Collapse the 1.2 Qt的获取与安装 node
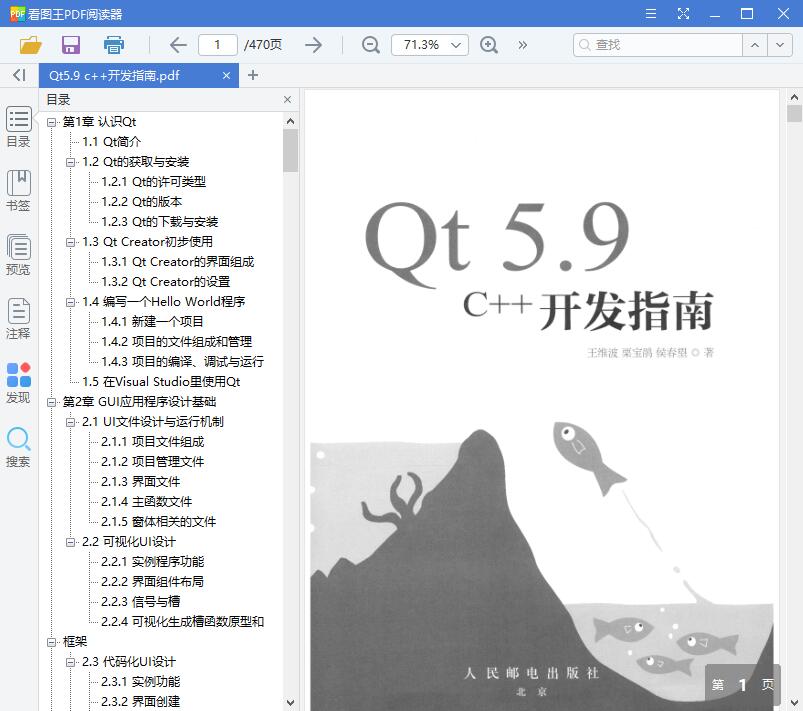The image size is (803, 711). click(x=70, y=162)
